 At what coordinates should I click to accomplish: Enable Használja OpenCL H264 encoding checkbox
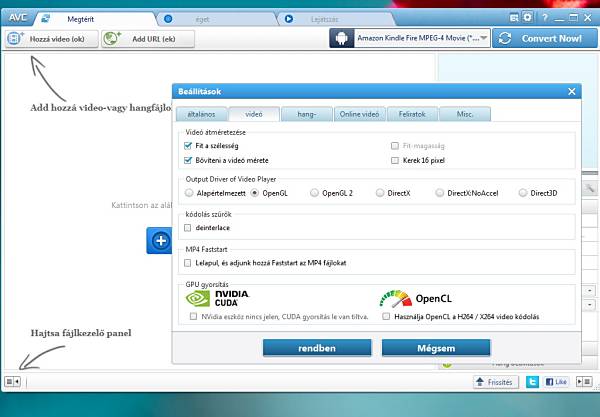point(386,316)
